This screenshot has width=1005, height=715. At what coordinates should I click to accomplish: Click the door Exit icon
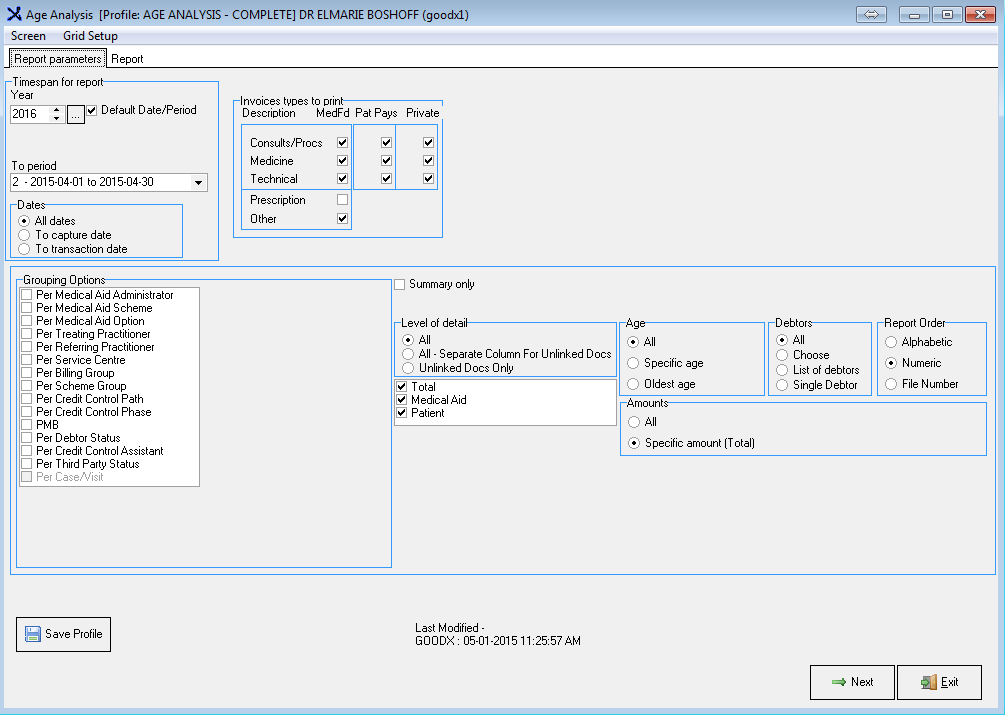pos(928,682)
